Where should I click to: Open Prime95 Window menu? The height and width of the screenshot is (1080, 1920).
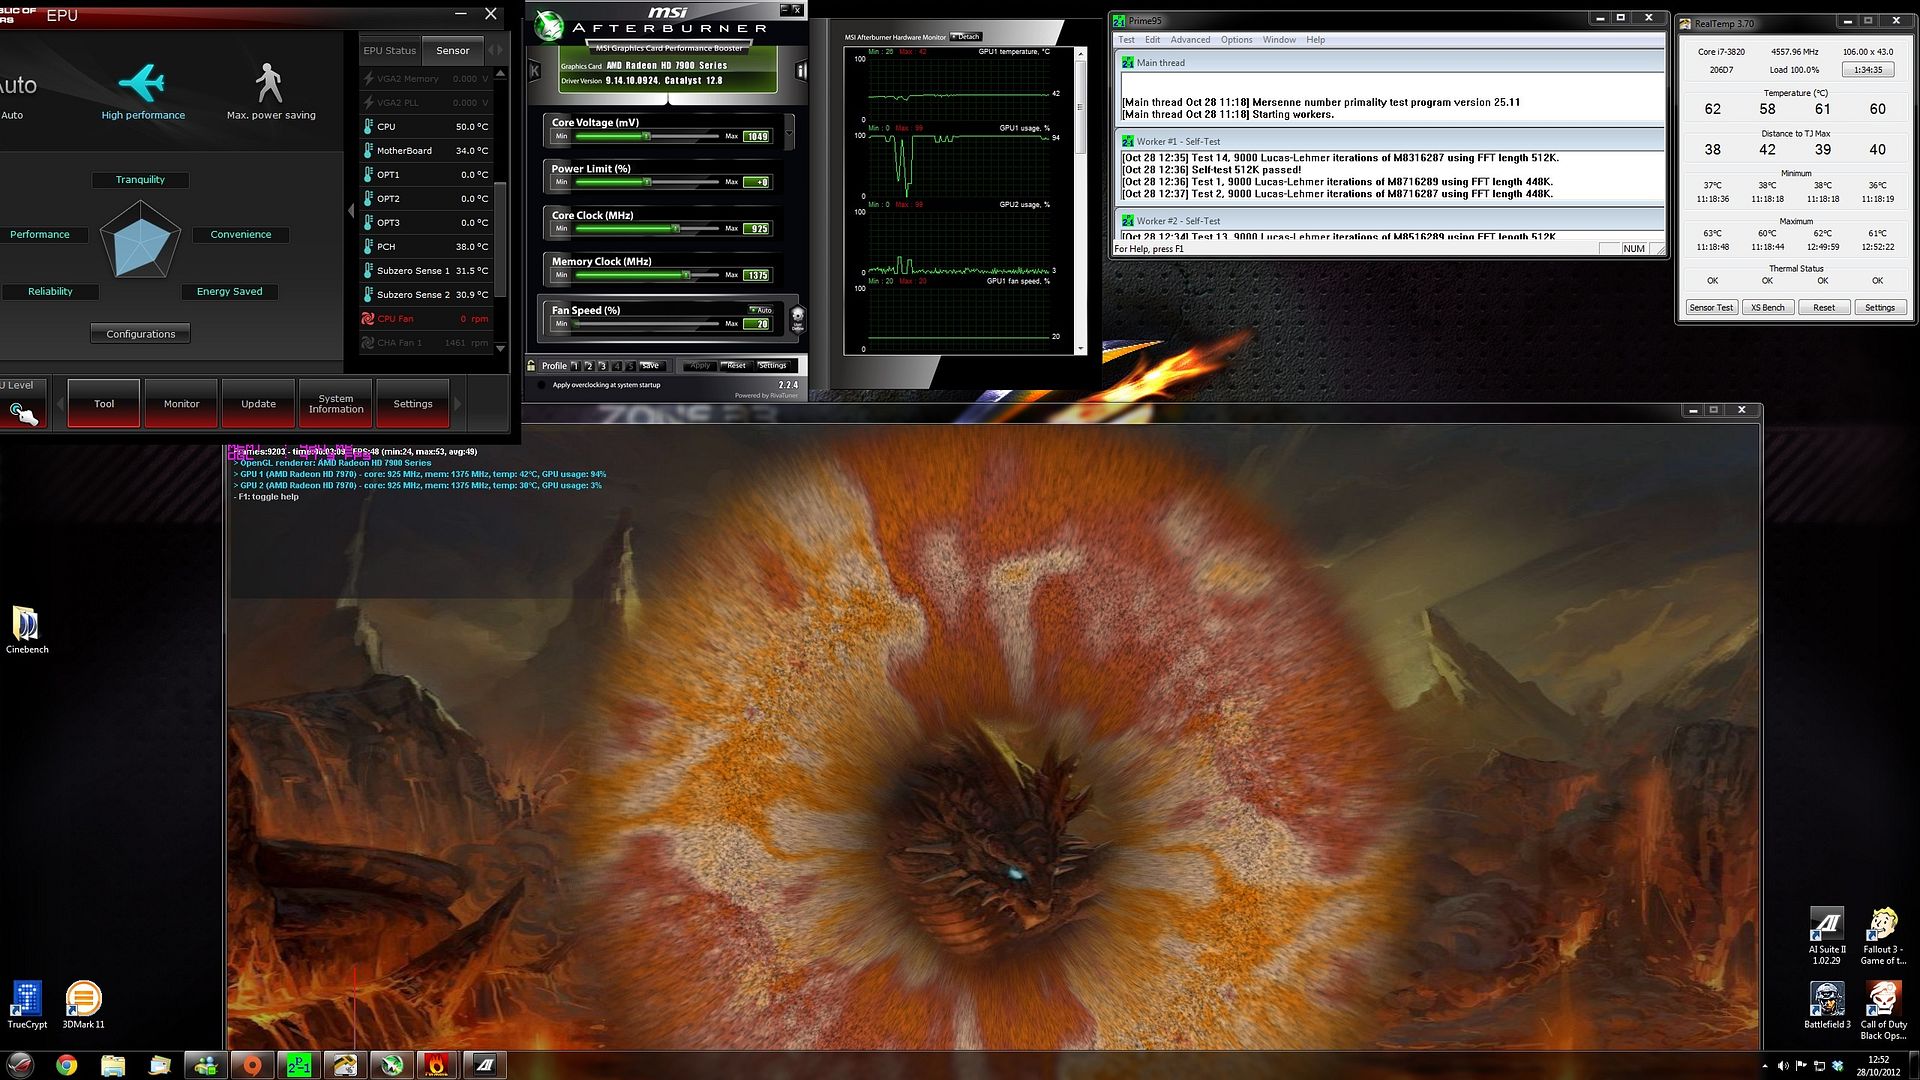tap(1279, 40)
